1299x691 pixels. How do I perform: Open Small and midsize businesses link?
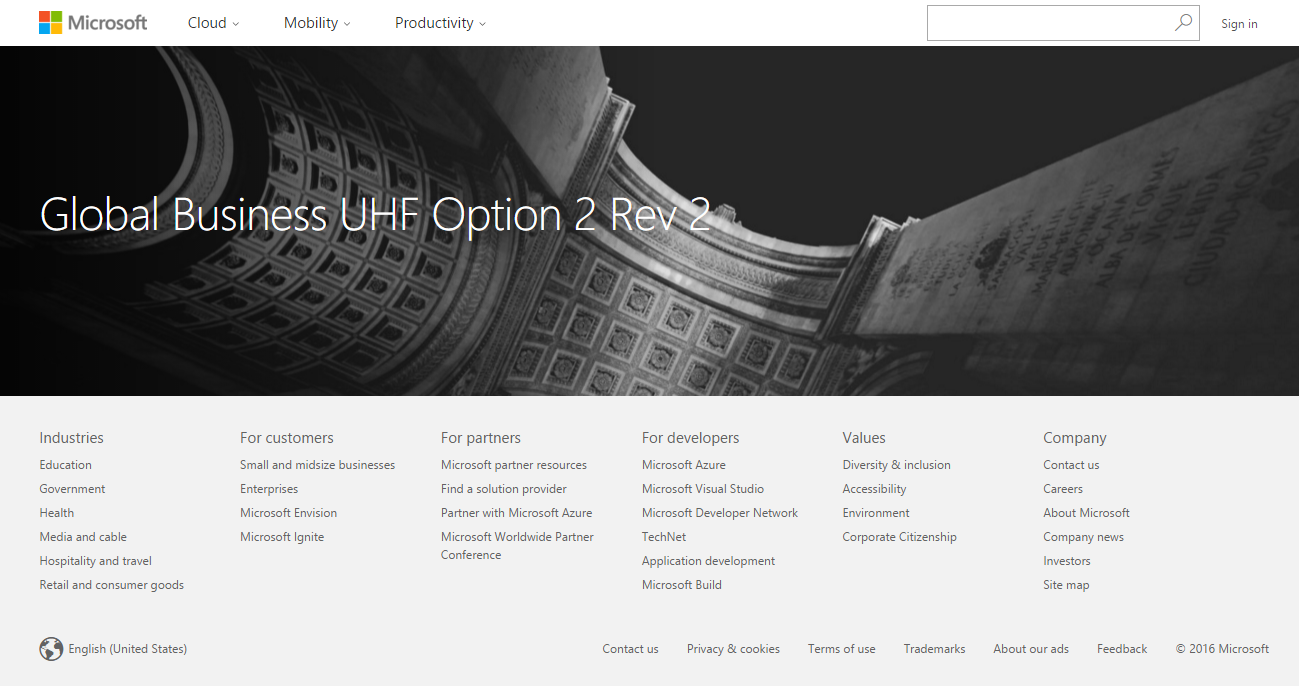317,465
